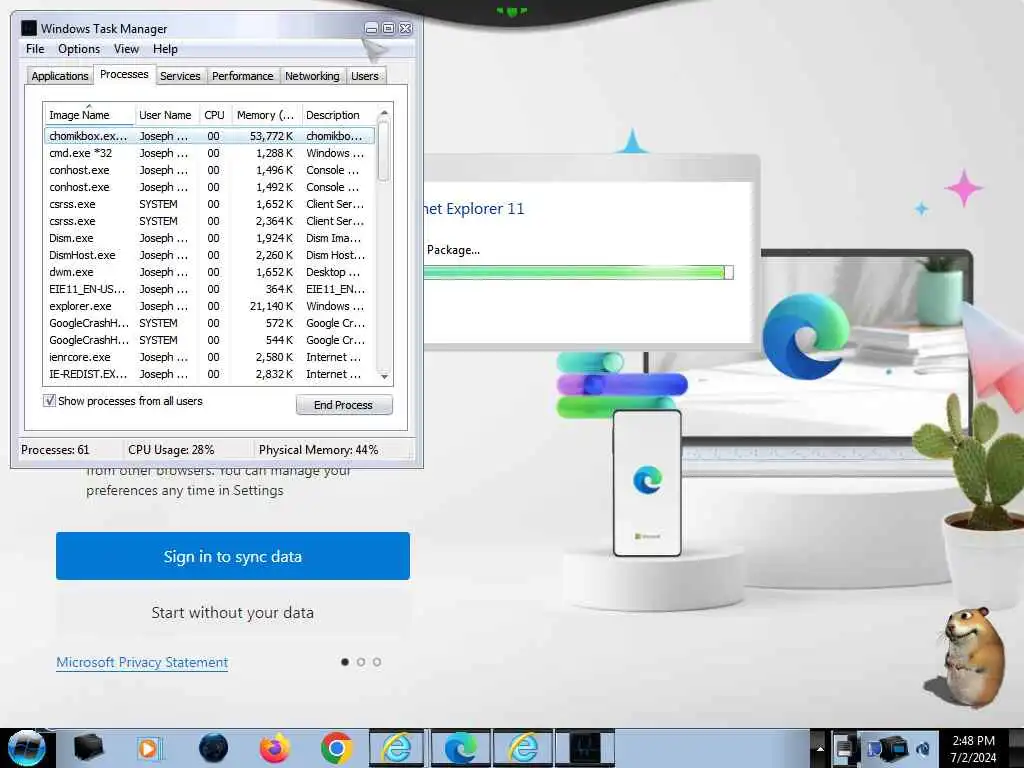Click the Task Manager title bar icon
Screen dimensions: 1024x768
[29, 28]
